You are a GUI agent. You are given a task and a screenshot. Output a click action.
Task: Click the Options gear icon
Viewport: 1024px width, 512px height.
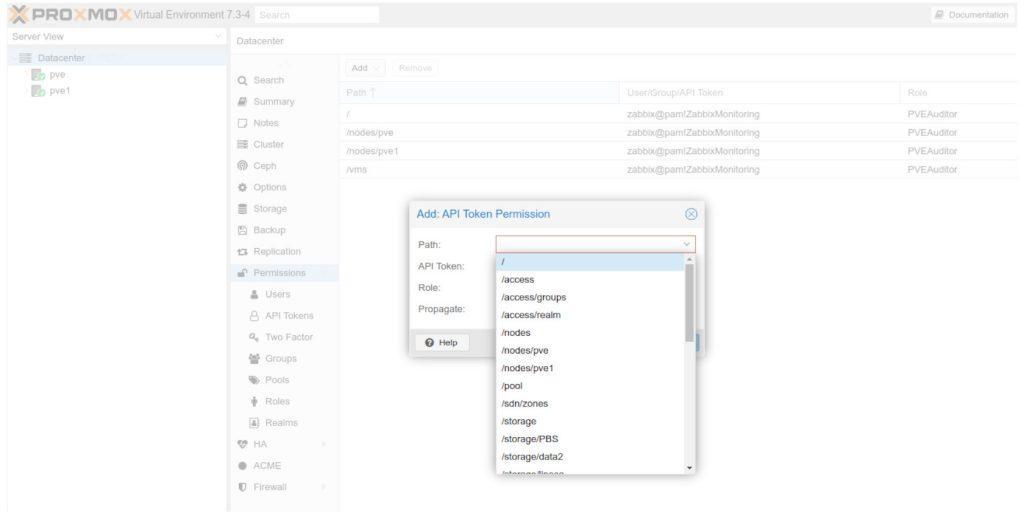(x=242, y=187)
